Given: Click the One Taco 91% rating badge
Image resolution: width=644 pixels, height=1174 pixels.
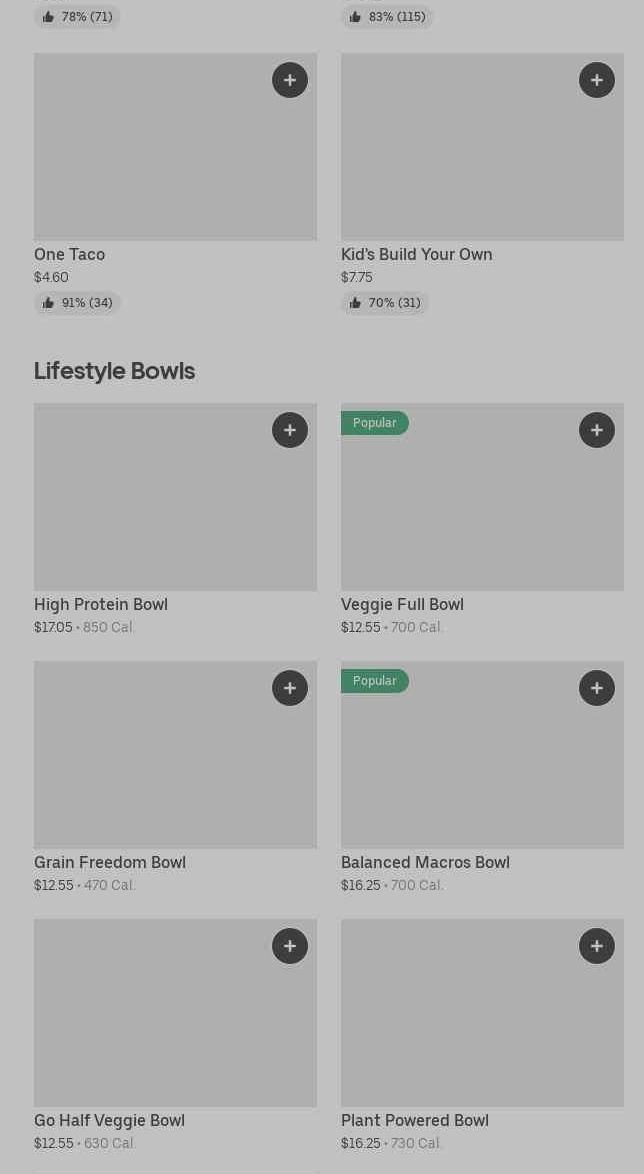Looking at the screenshot, I should click(77, 303).
